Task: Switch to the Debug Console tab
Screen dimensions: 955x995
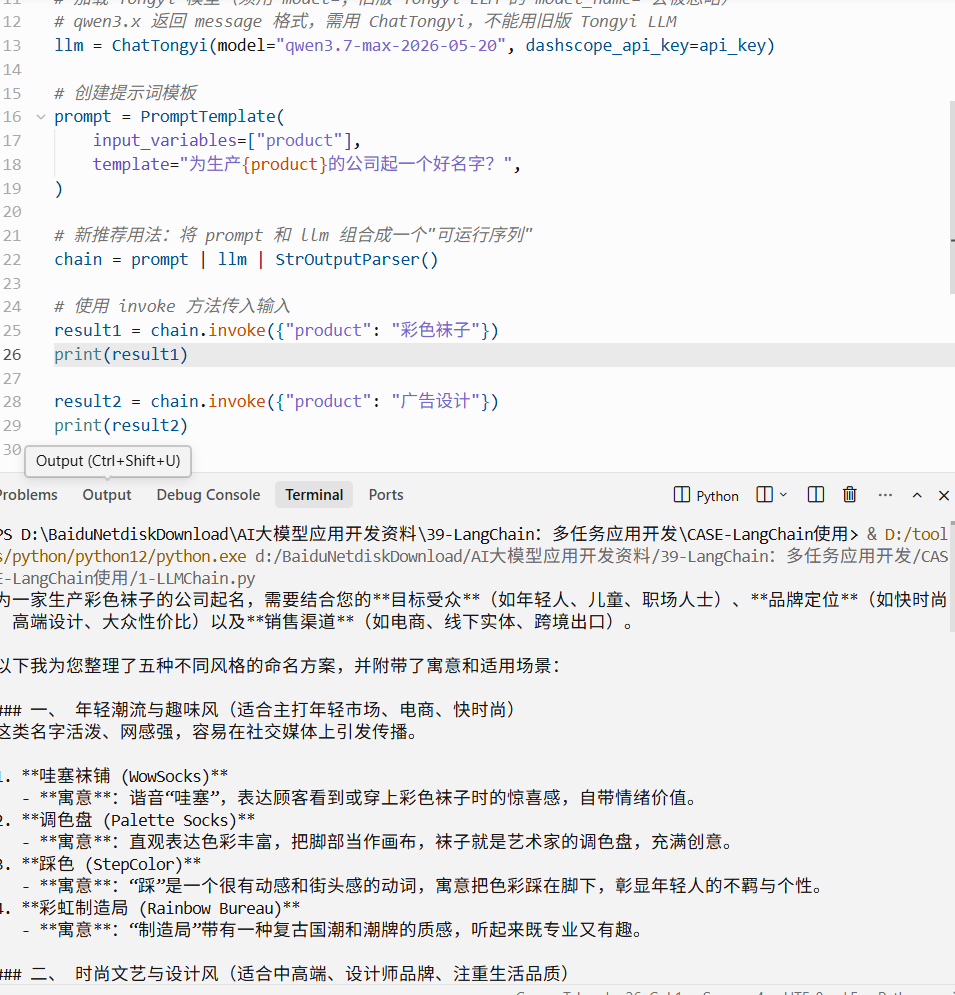Action: tap(208, 495)
